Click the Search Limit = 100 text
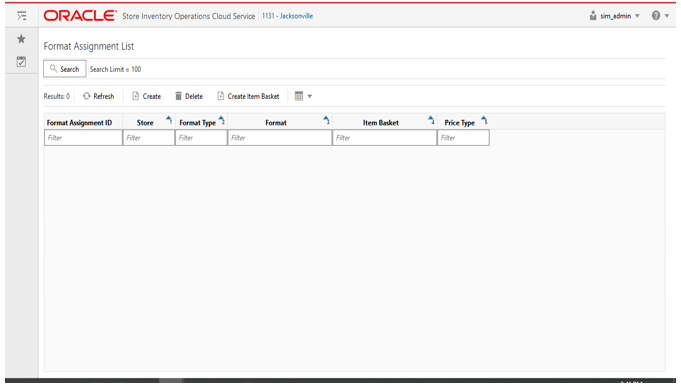Image resolution: width=681 pixels, height=385 pixels. (x=116, y=69)
